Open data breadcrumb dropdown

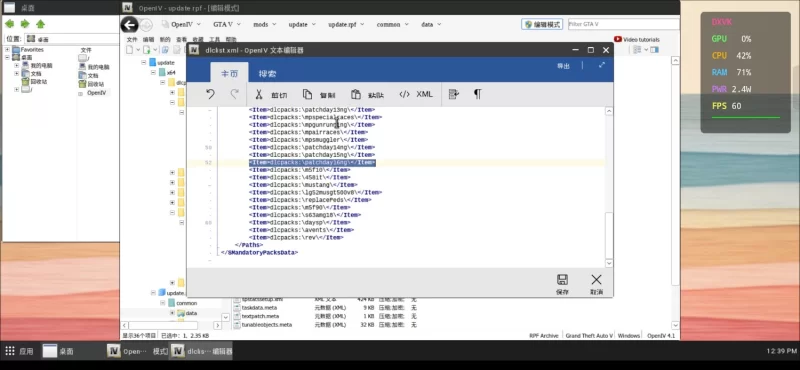coord(439,24)
